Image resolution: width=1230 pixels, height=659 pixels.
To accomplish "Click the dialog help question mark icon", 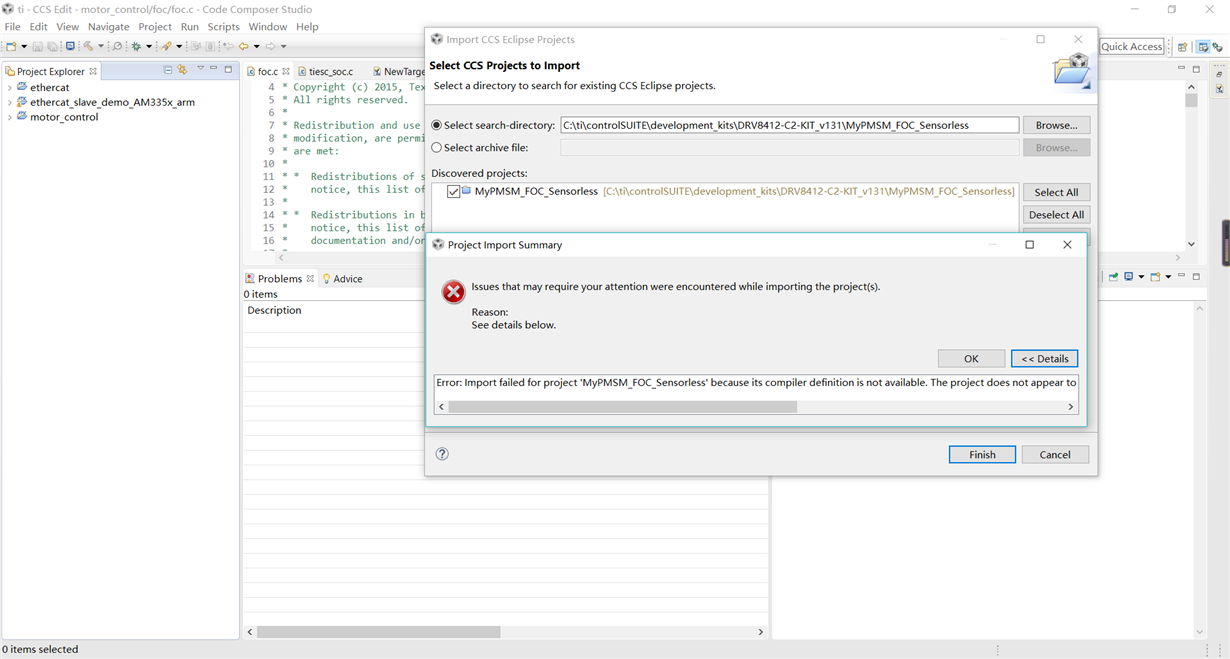I will coord(442,454).
